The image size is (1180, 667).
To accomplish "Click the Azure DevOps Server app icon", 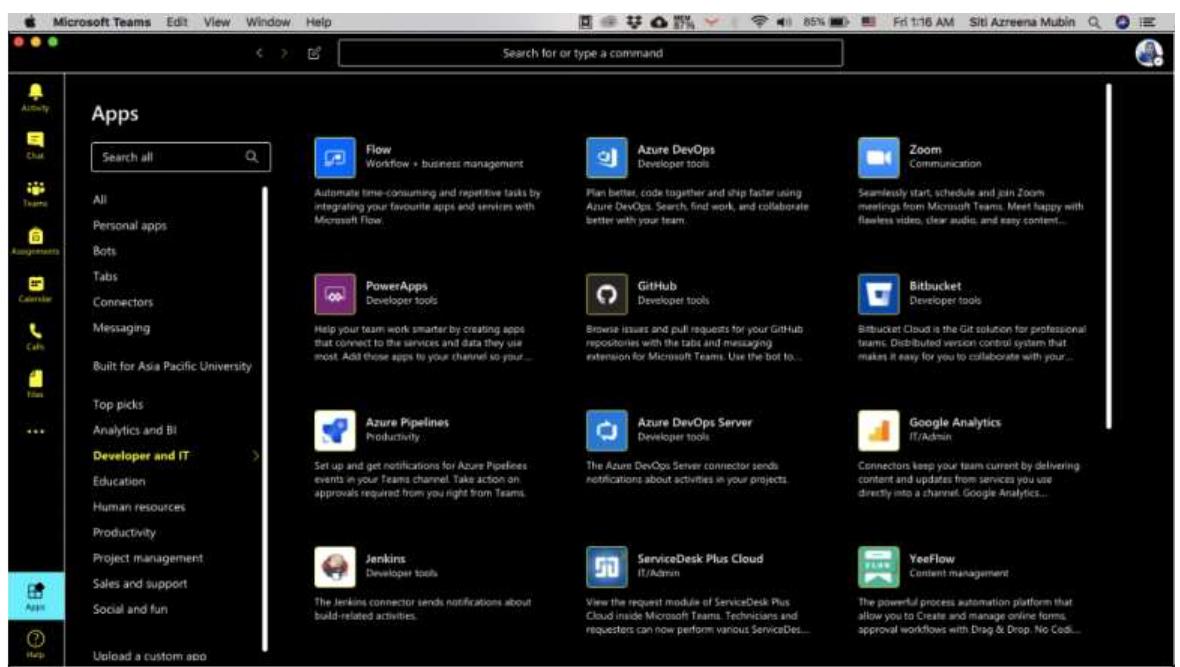I will pos(607,430).
